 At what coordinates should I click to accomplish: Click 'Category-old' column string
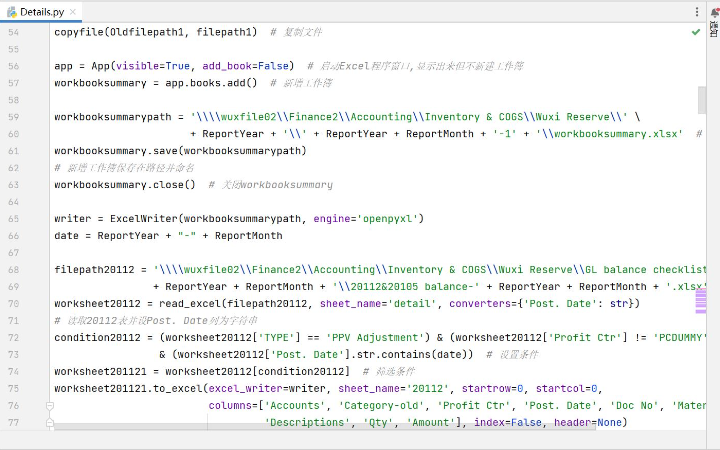[x=381, y=406]
